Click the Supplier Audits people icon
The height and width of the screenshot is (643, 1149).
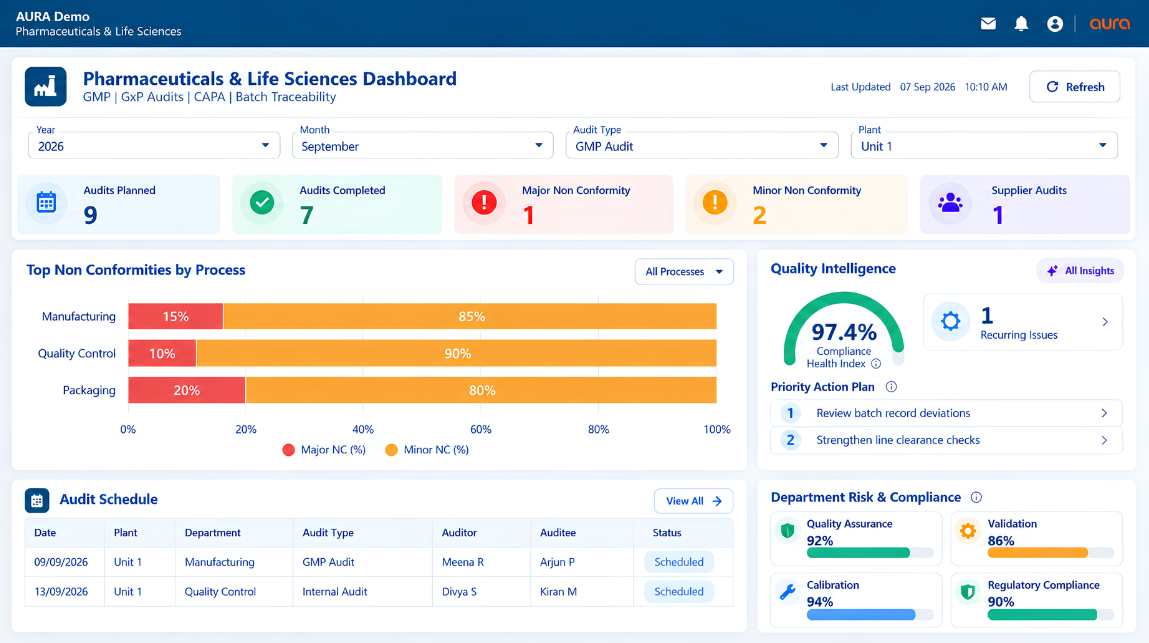coord(950,202)
